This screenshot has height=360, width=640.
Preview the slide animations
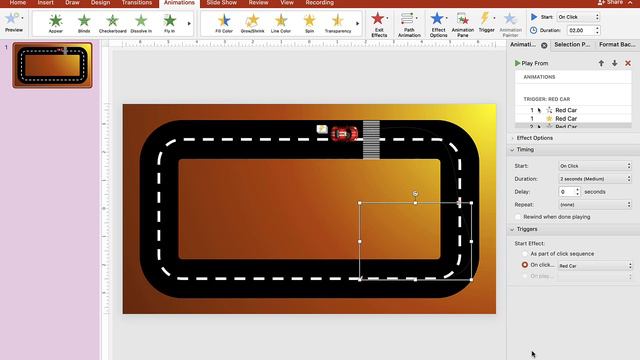12,22
